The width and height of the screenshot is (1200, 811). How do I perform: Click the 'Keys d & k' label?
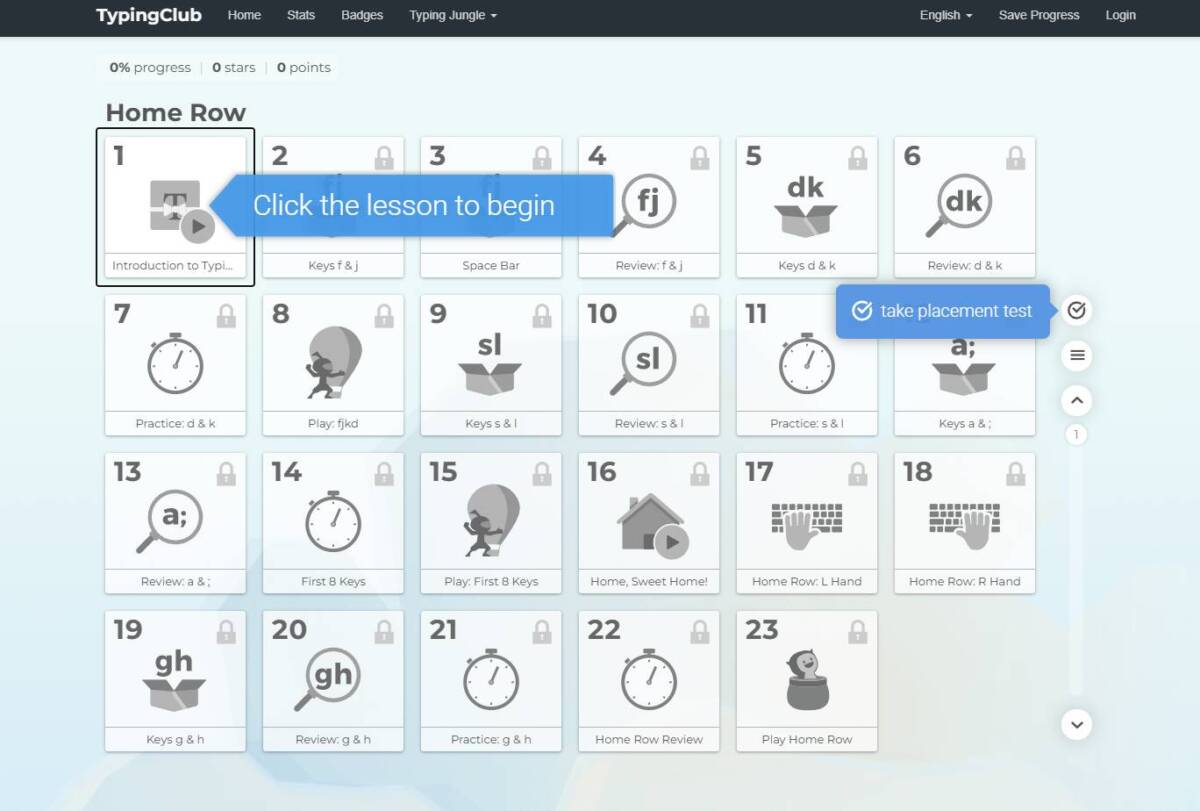point(806,266)
